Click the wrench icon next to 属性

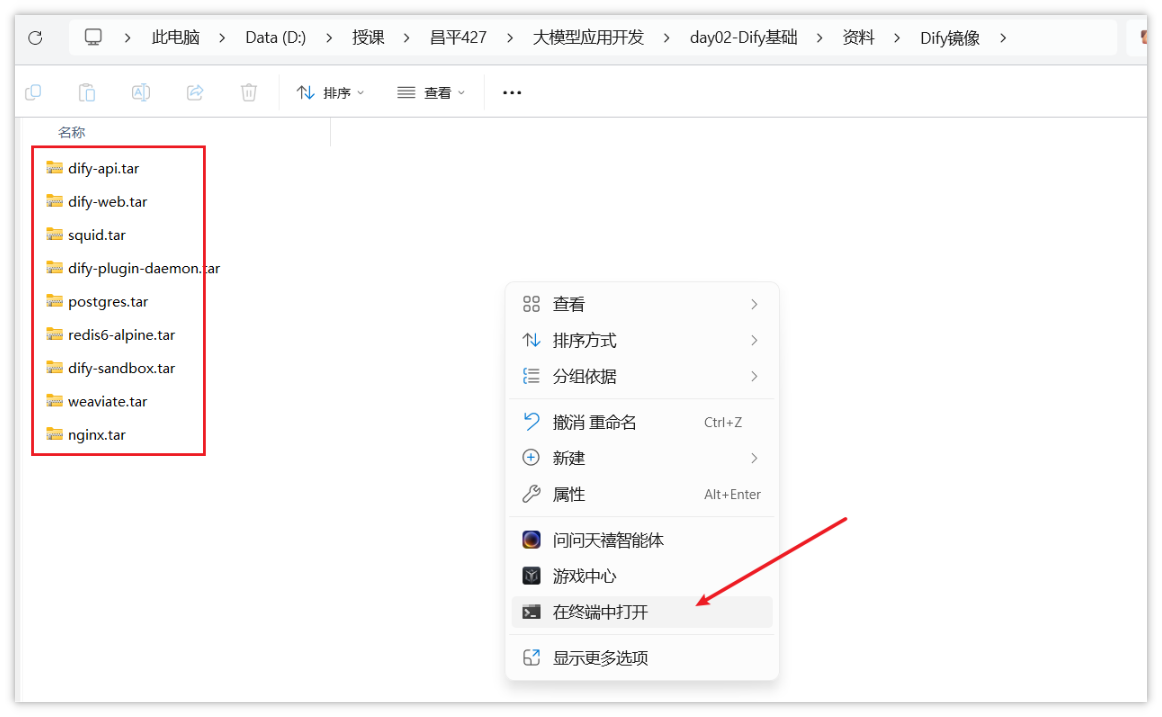531,494
